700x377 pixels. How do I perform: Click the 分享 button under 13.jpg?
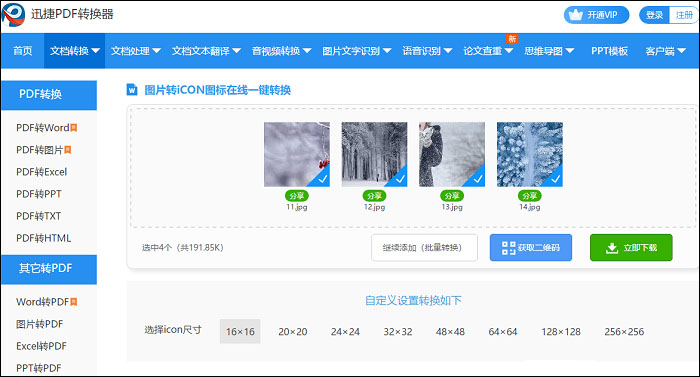(x=452, y=196)
